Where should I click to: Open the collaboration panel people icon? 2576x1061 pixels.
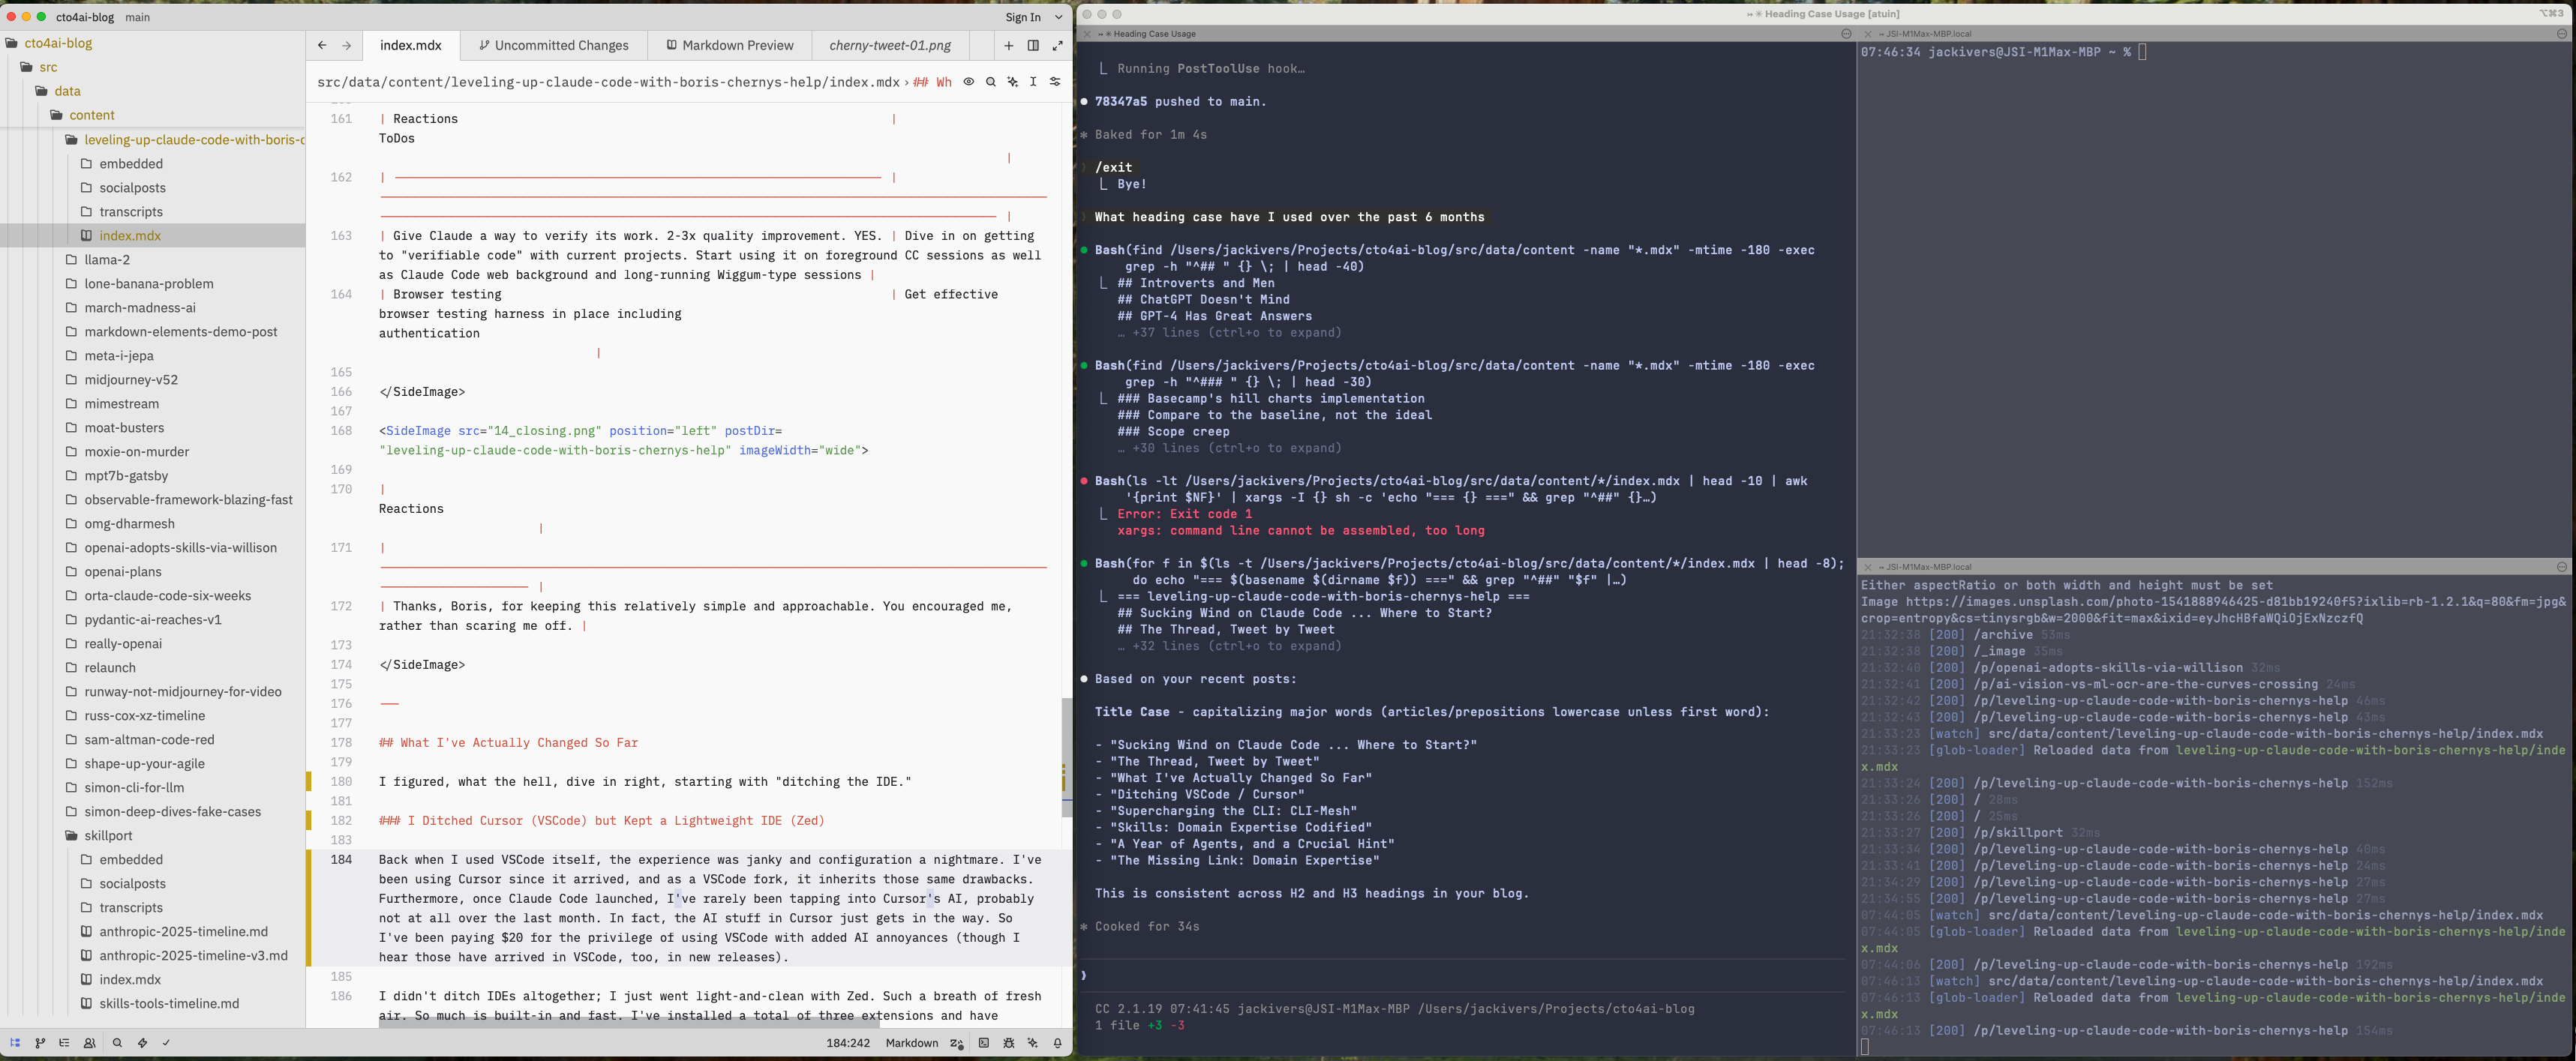(x=90, y=1043)
